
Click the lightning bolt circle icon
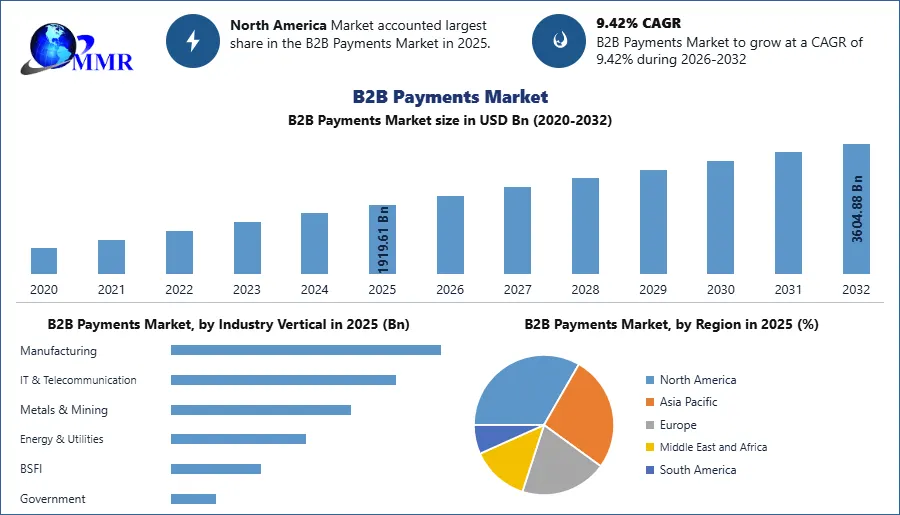(193, 41)
